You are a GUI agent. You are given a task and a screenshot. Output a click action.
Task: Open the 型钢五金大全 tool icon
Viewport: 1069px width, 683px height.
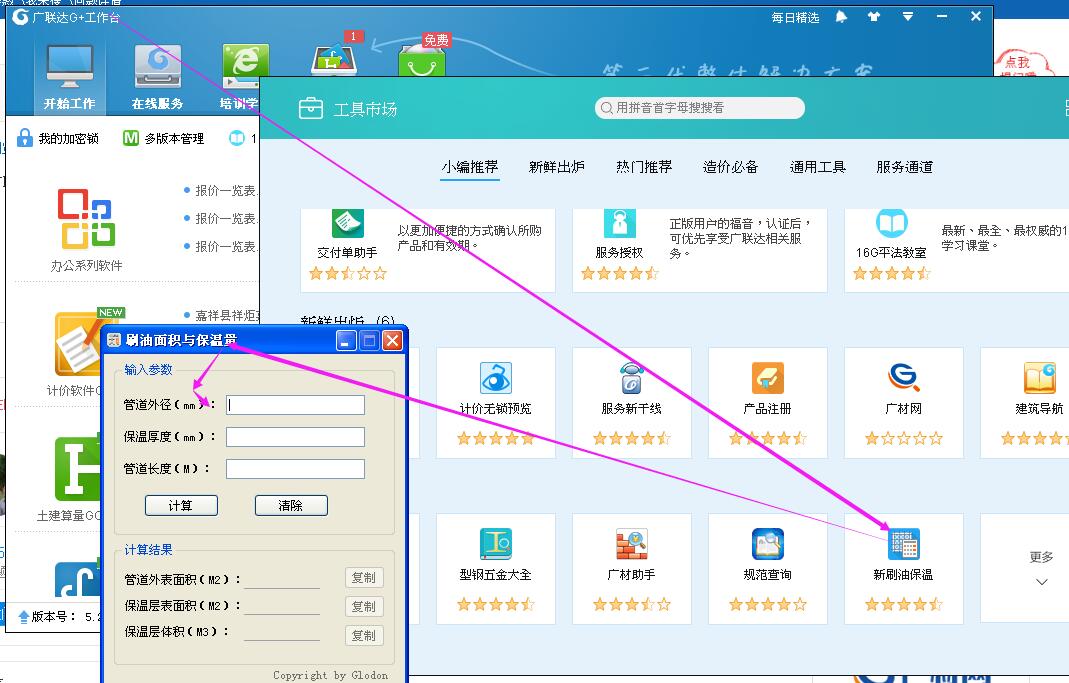[x=496, y=545]
